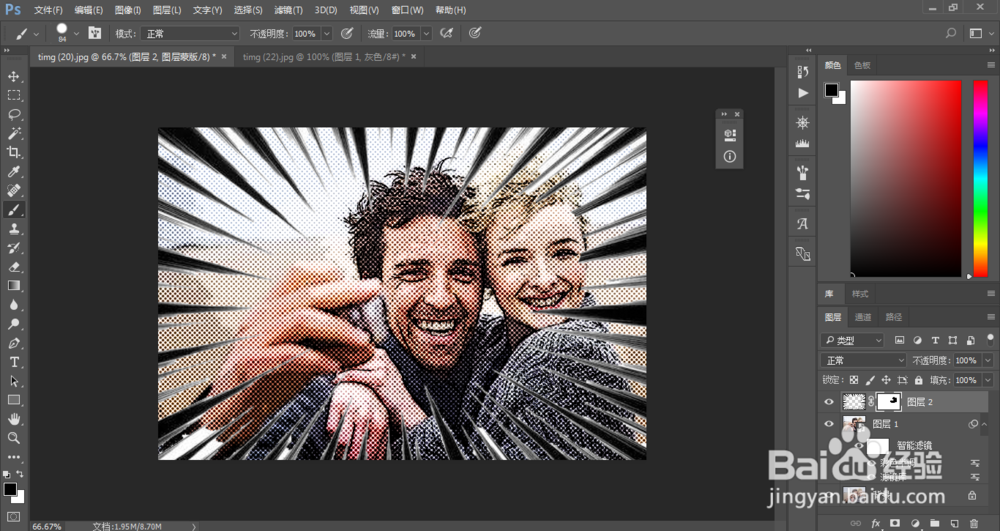Switch to timing (22).jpg document tab

coord(324,57)
